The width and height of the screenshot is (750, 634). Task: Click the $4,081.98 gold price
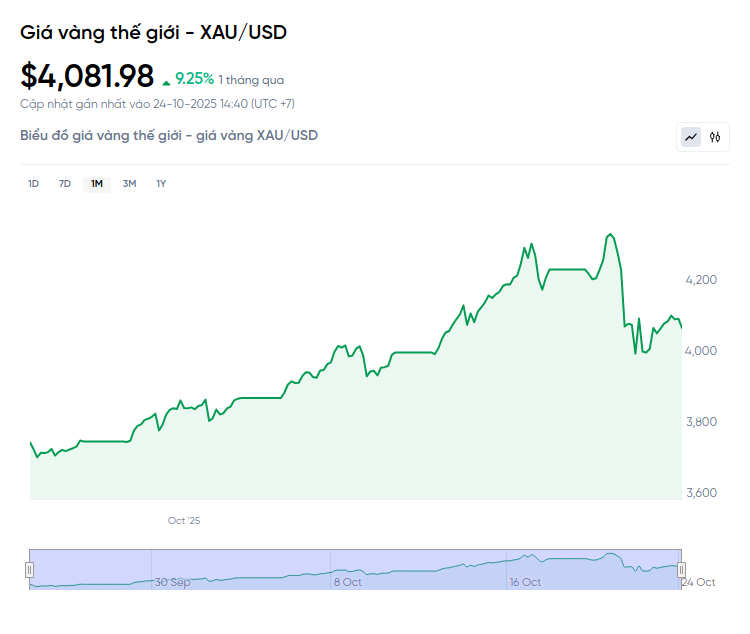click(x=87, y=76)
